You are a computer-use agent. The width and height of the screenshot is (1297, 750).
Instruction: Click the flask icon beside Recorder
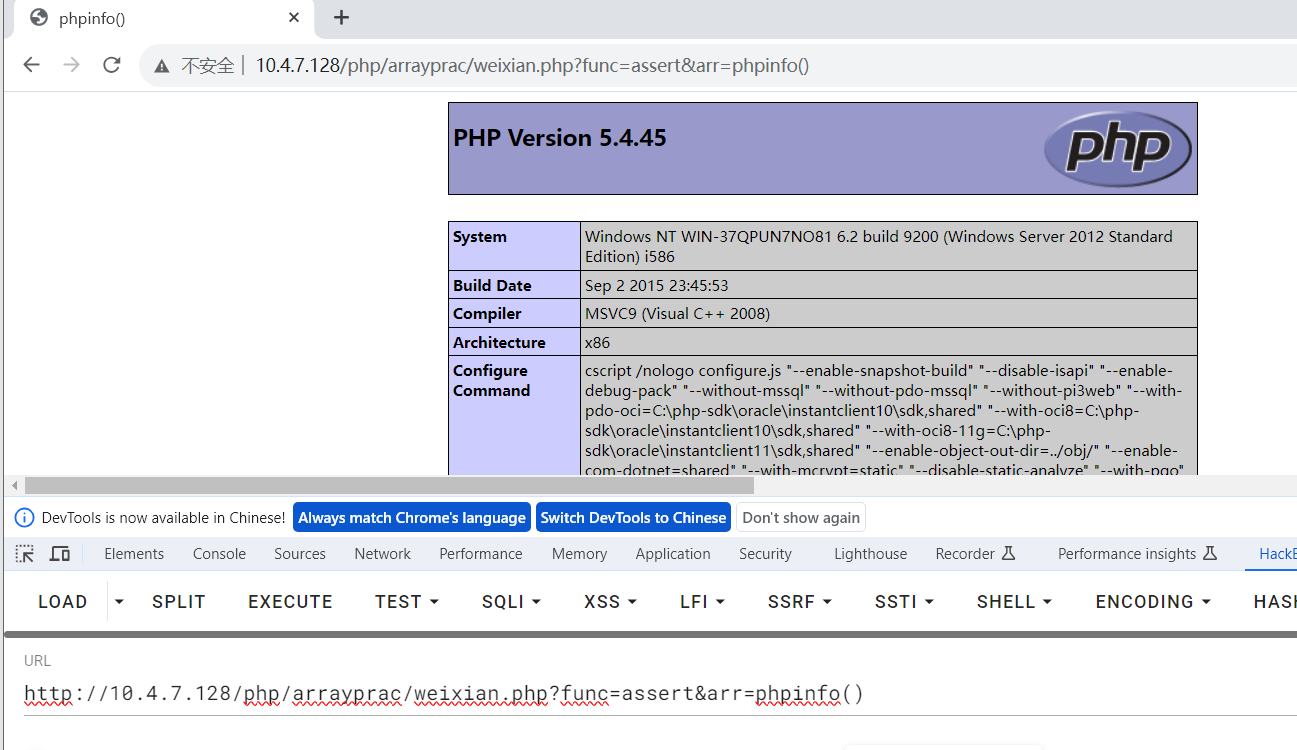(x=1008, y=553)
